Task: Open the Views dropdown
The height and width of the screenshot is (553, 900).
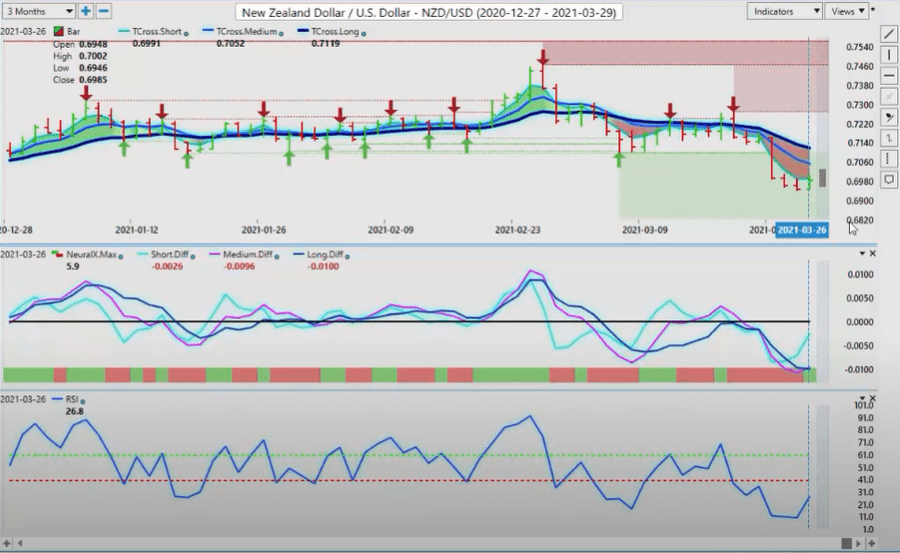Action: 847,11
